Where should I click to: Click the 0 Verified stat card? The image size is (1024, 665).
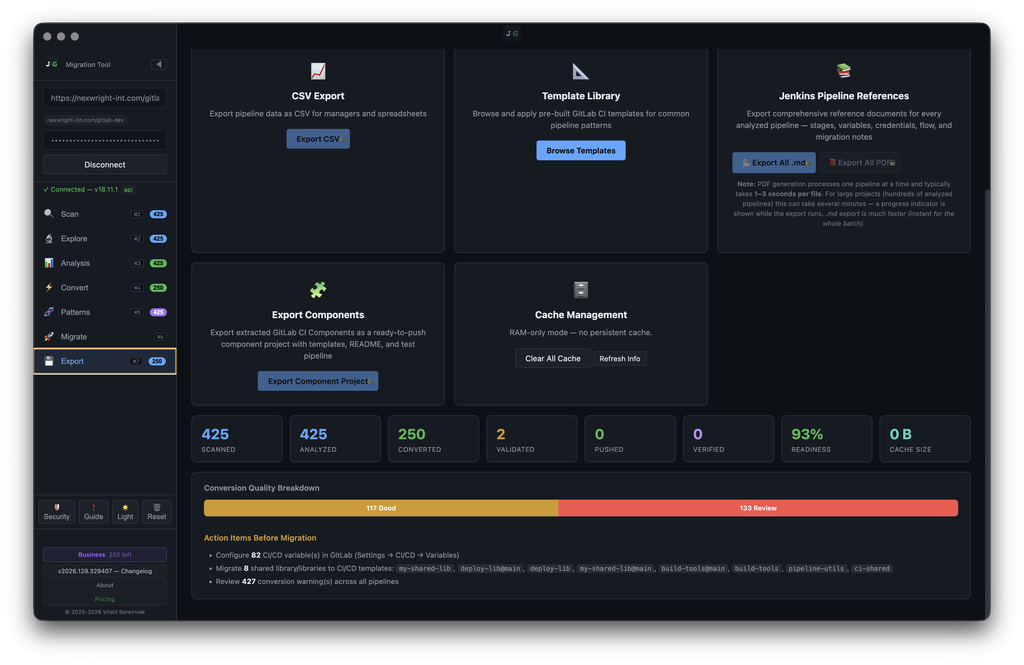pos(728,439)
